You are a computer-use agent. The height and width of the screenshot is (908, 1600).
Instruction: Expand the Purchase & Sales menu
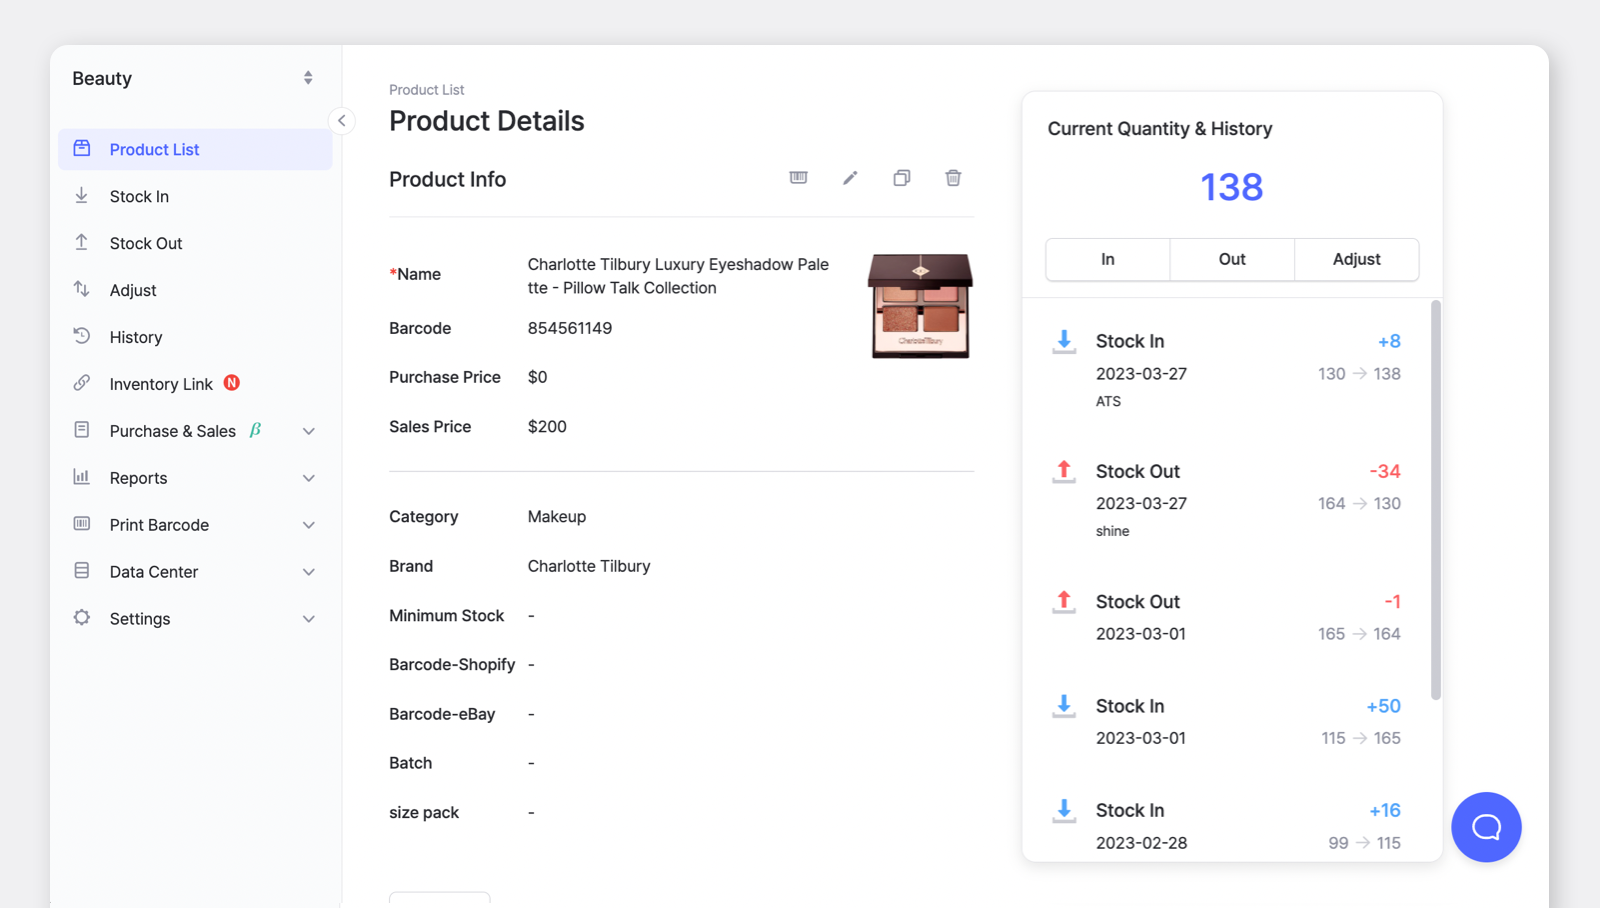click(172, 430)
